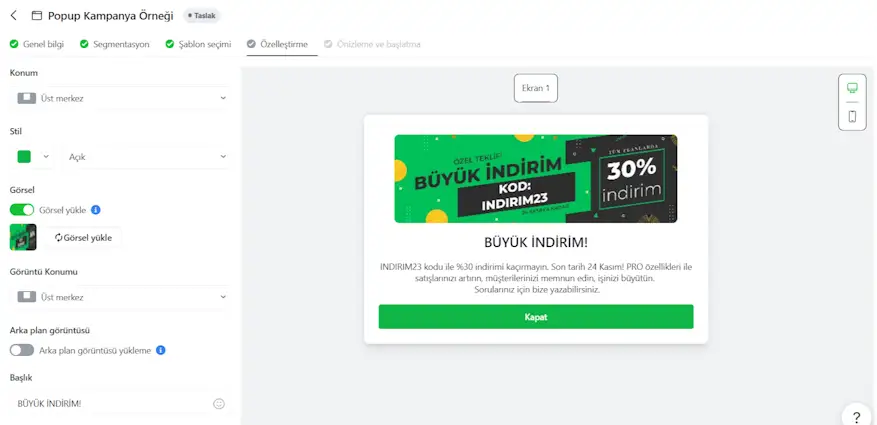Go back using the left arrow icon

click(x=13, y=16)
